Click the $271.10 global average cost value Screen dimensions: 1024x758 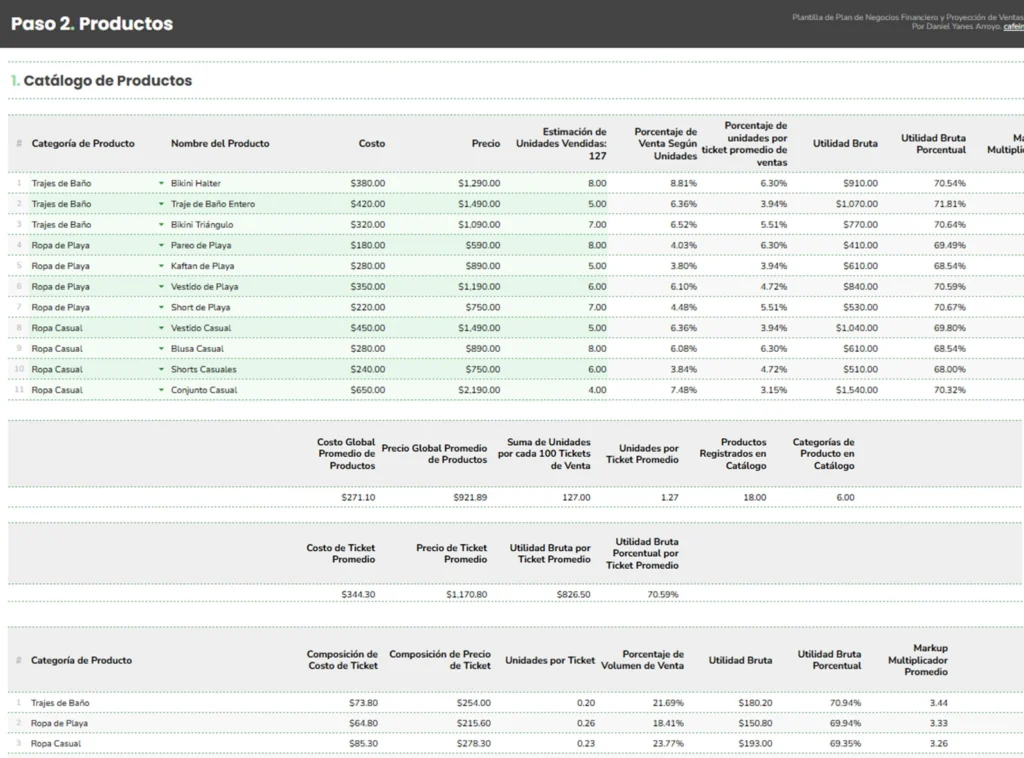coord(359,497)
